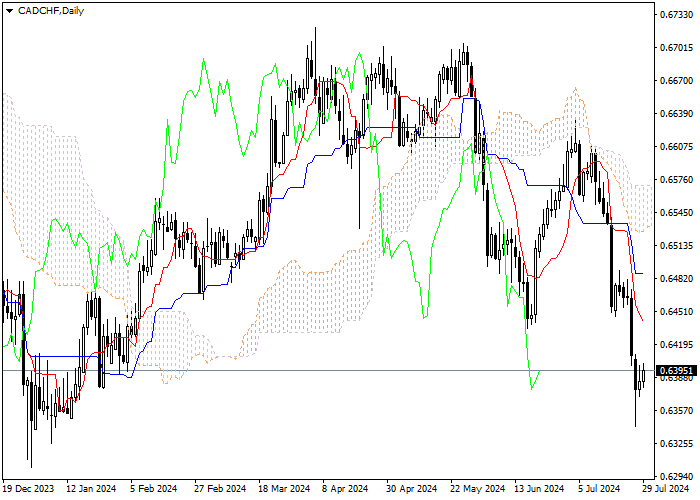Click the 0.66390 price axis label
This screenshot has height=500, width=700.
tap(677, 114)
